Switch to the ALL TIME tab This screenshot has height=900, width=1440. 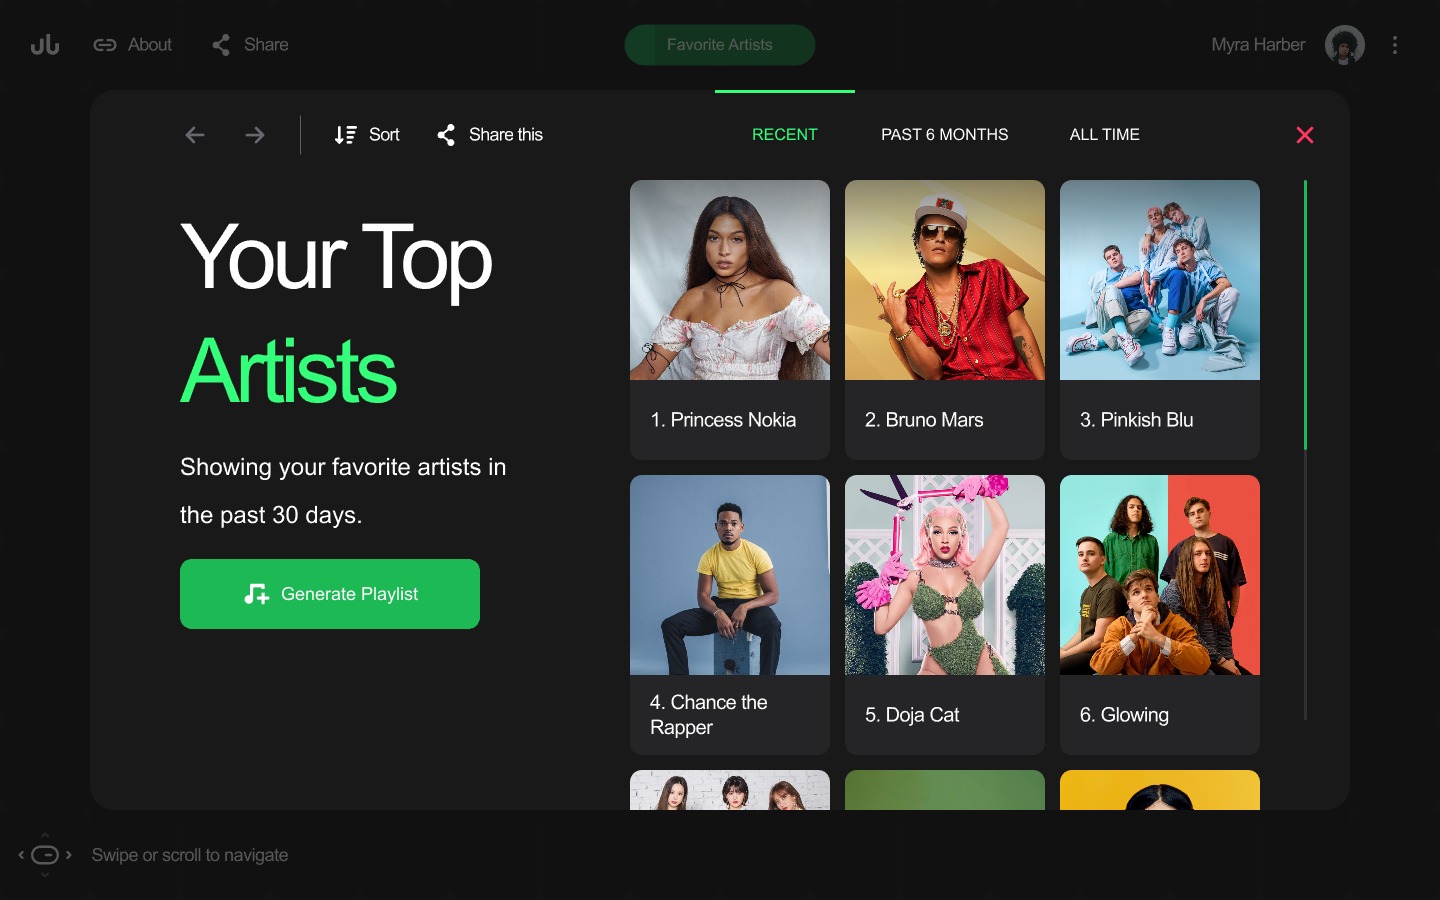click(x=1105, y=135)
